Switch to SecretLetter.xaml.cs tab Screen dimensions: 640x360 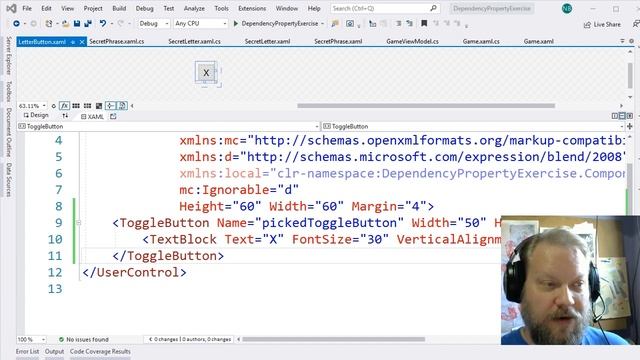tap(194, 41)
